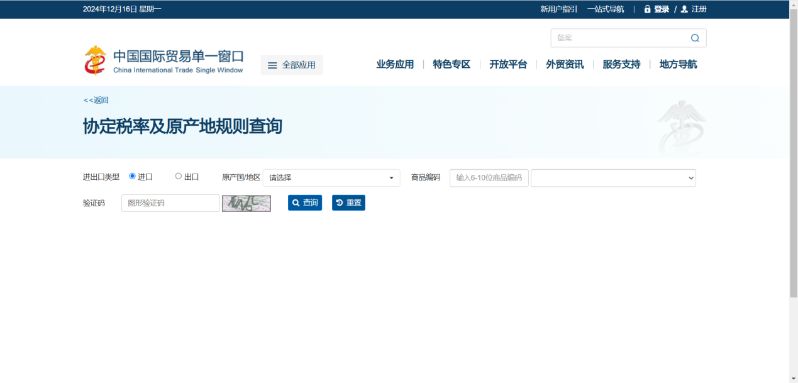Image resolution: width=798 pixels, height=383 pixels.
Task: Open the 服务支持 menu
Action: click(x=621, y=65)
